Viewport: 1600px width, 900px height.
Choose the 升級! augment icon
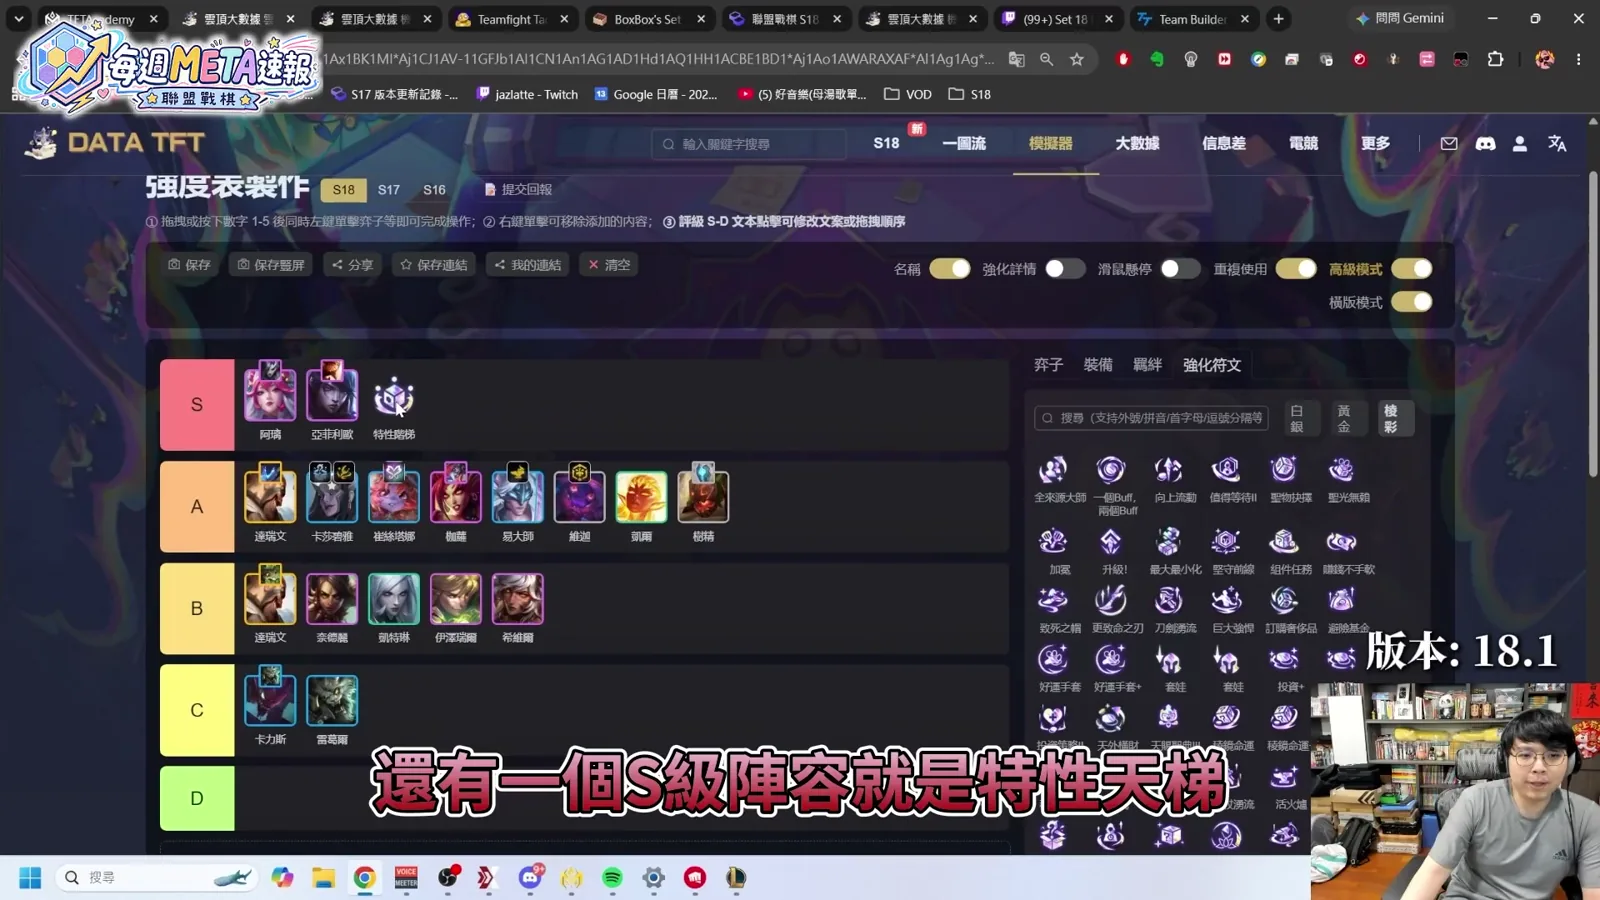tap(1110, 542)
